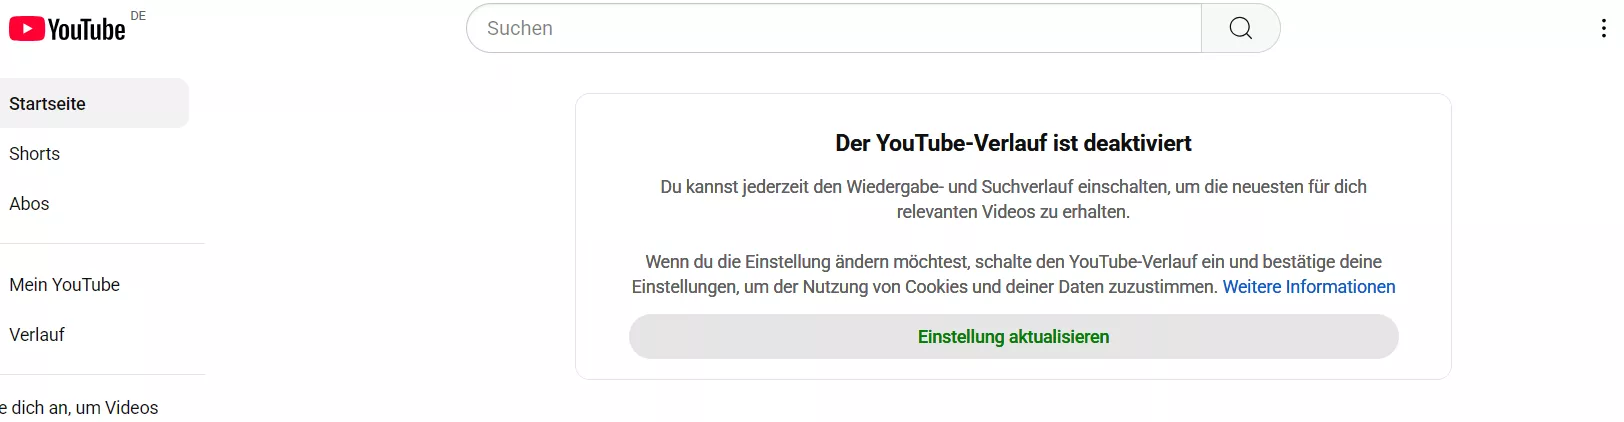Click the paragraph starting Wenn du die Einstellung

pos(1013,274)
